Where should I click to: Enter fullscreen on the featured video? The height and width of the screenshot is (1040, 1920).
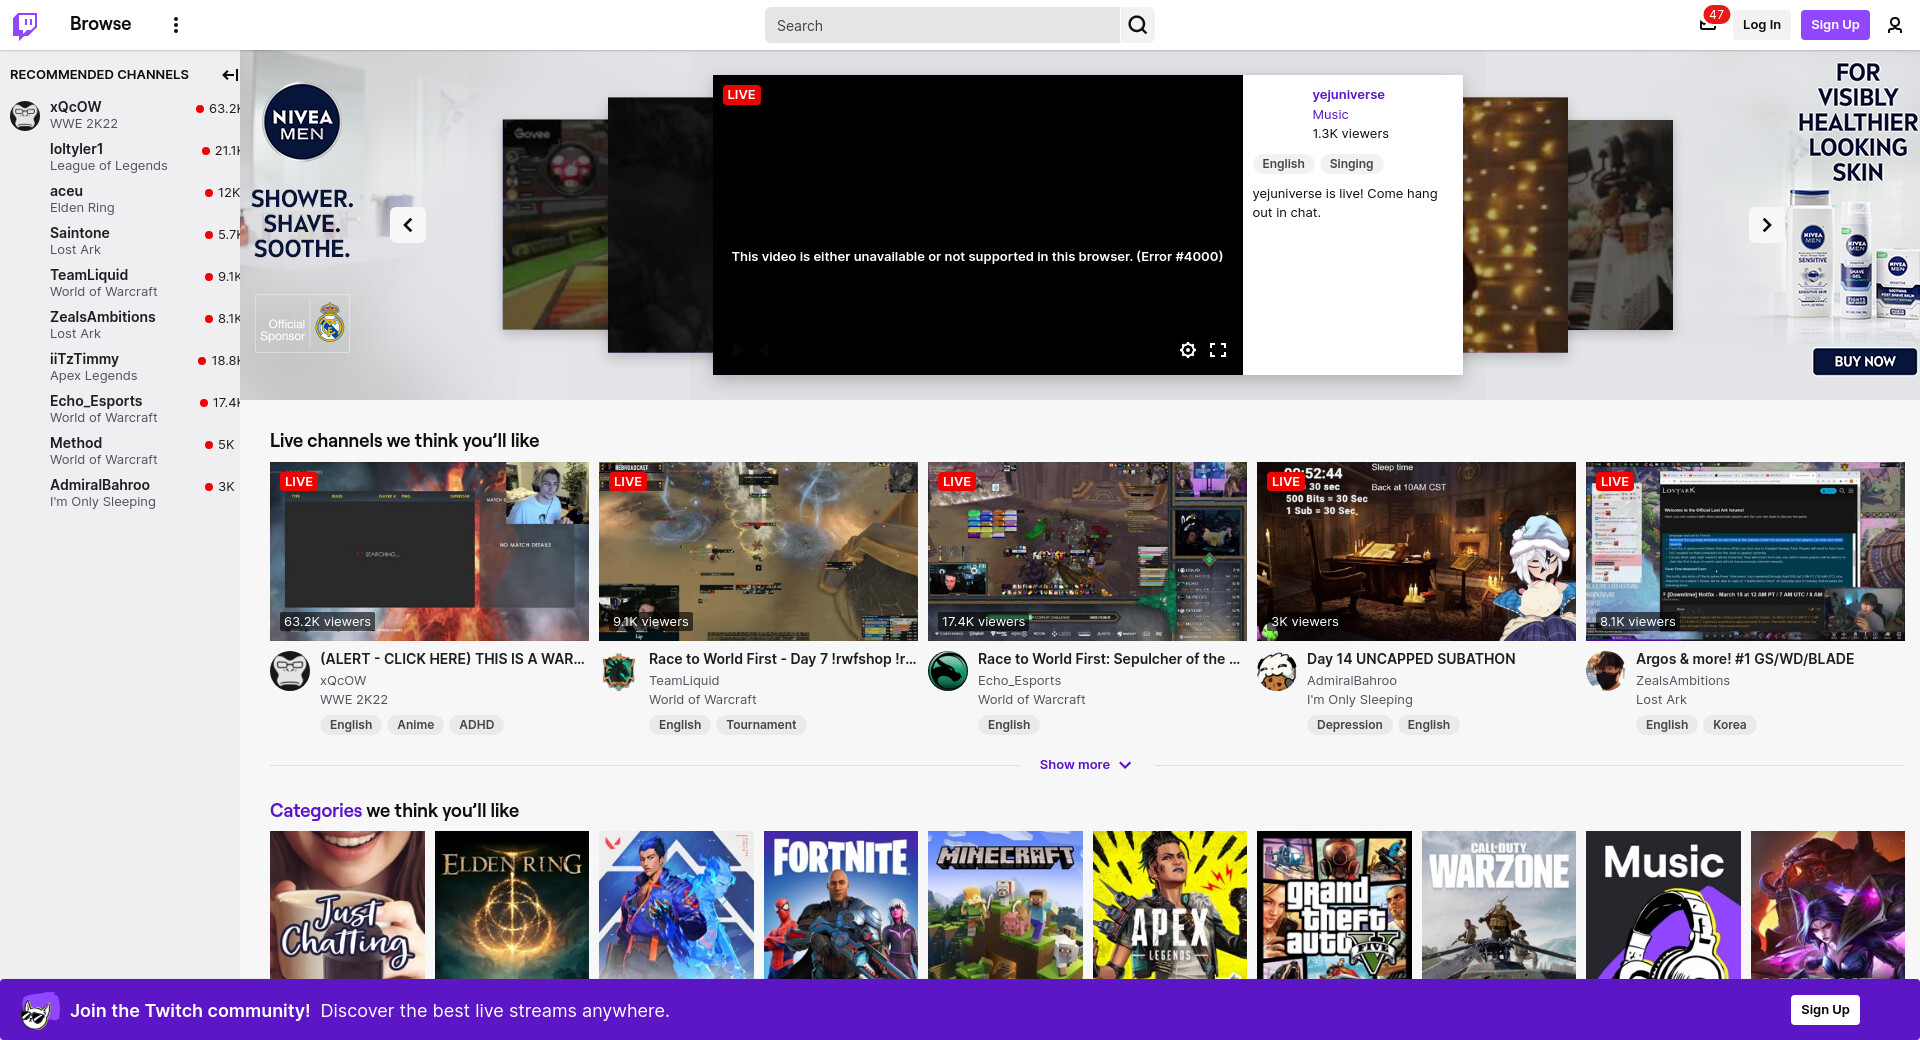coord(1217,350)
